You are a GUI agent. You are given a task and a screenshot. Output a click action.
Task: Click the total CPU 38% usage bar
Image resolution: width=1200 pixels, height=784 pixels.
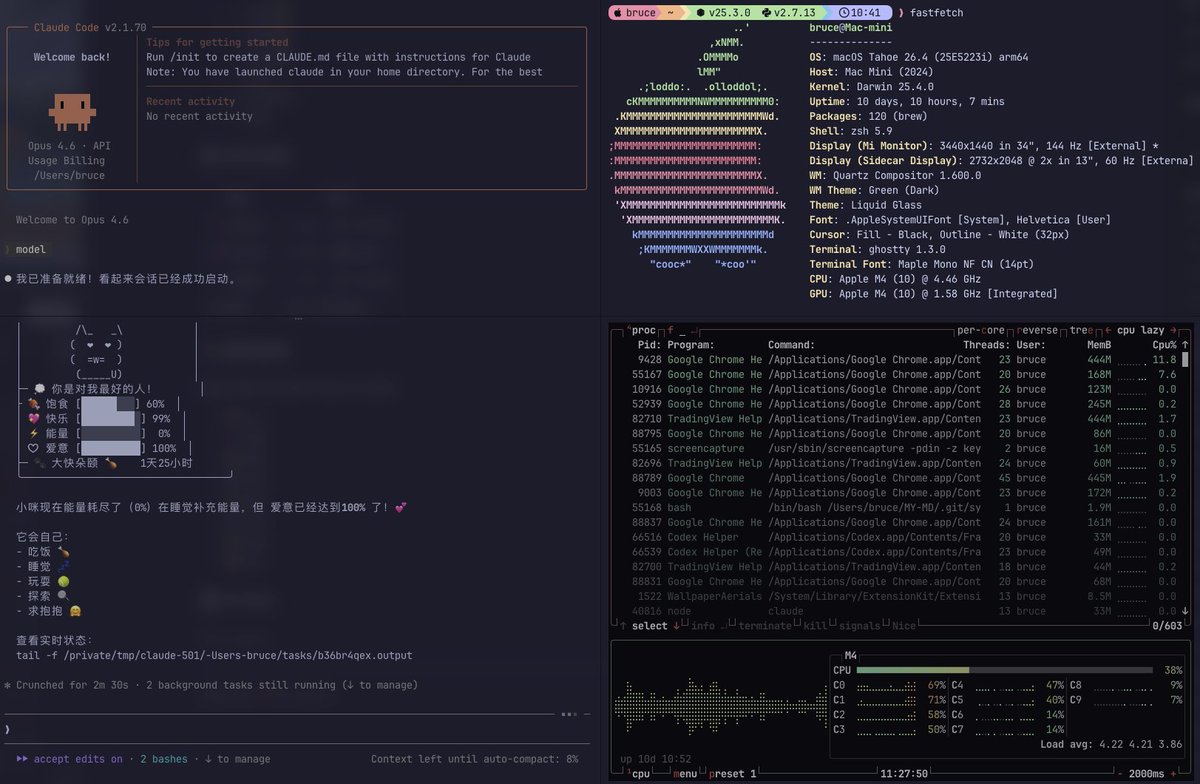[x=1004, y=670]
